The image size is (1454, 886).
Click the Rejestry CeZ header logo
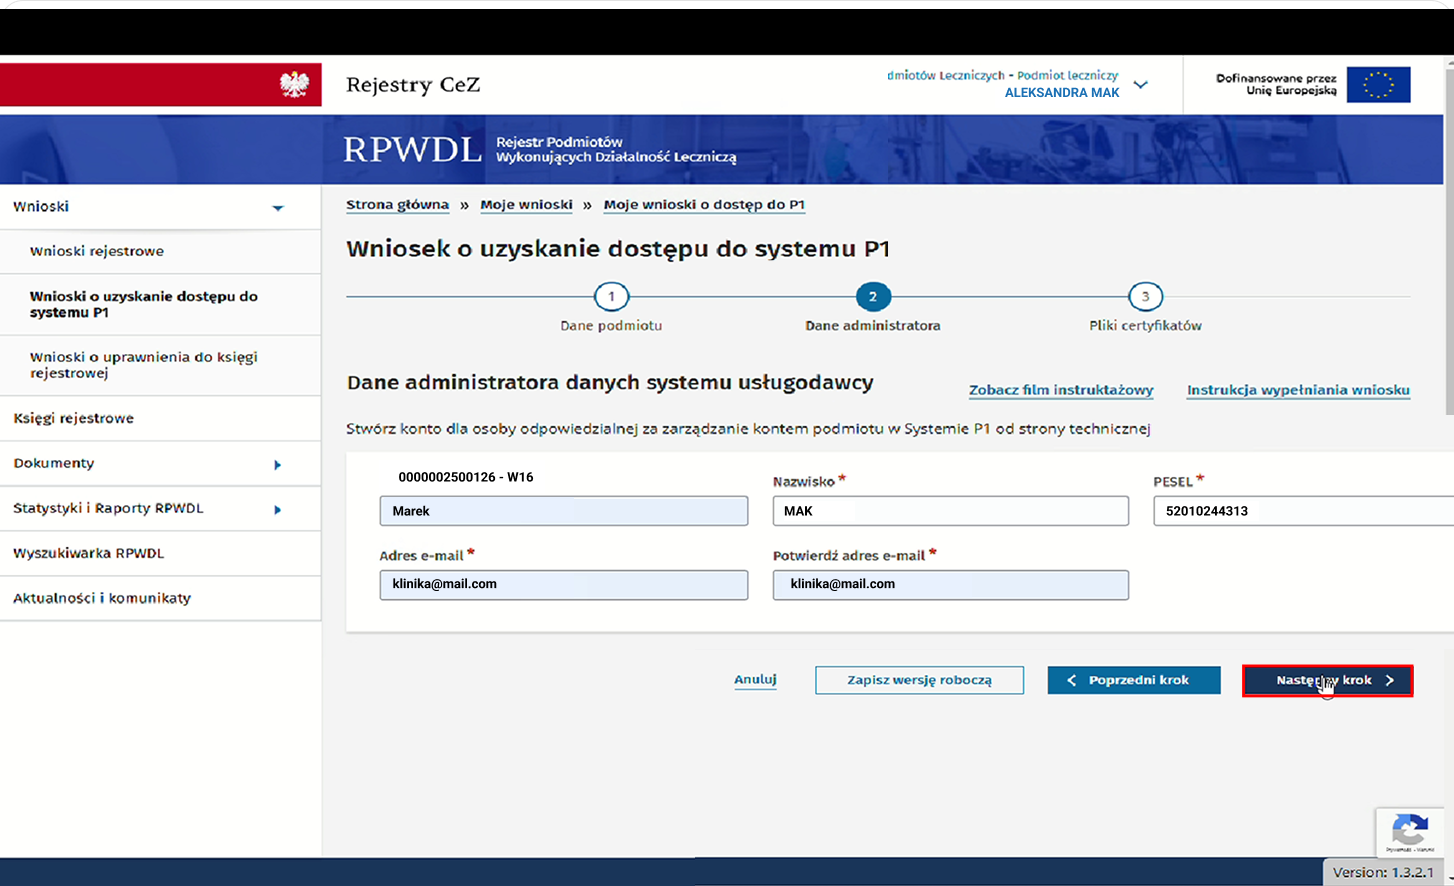(412, 85)
